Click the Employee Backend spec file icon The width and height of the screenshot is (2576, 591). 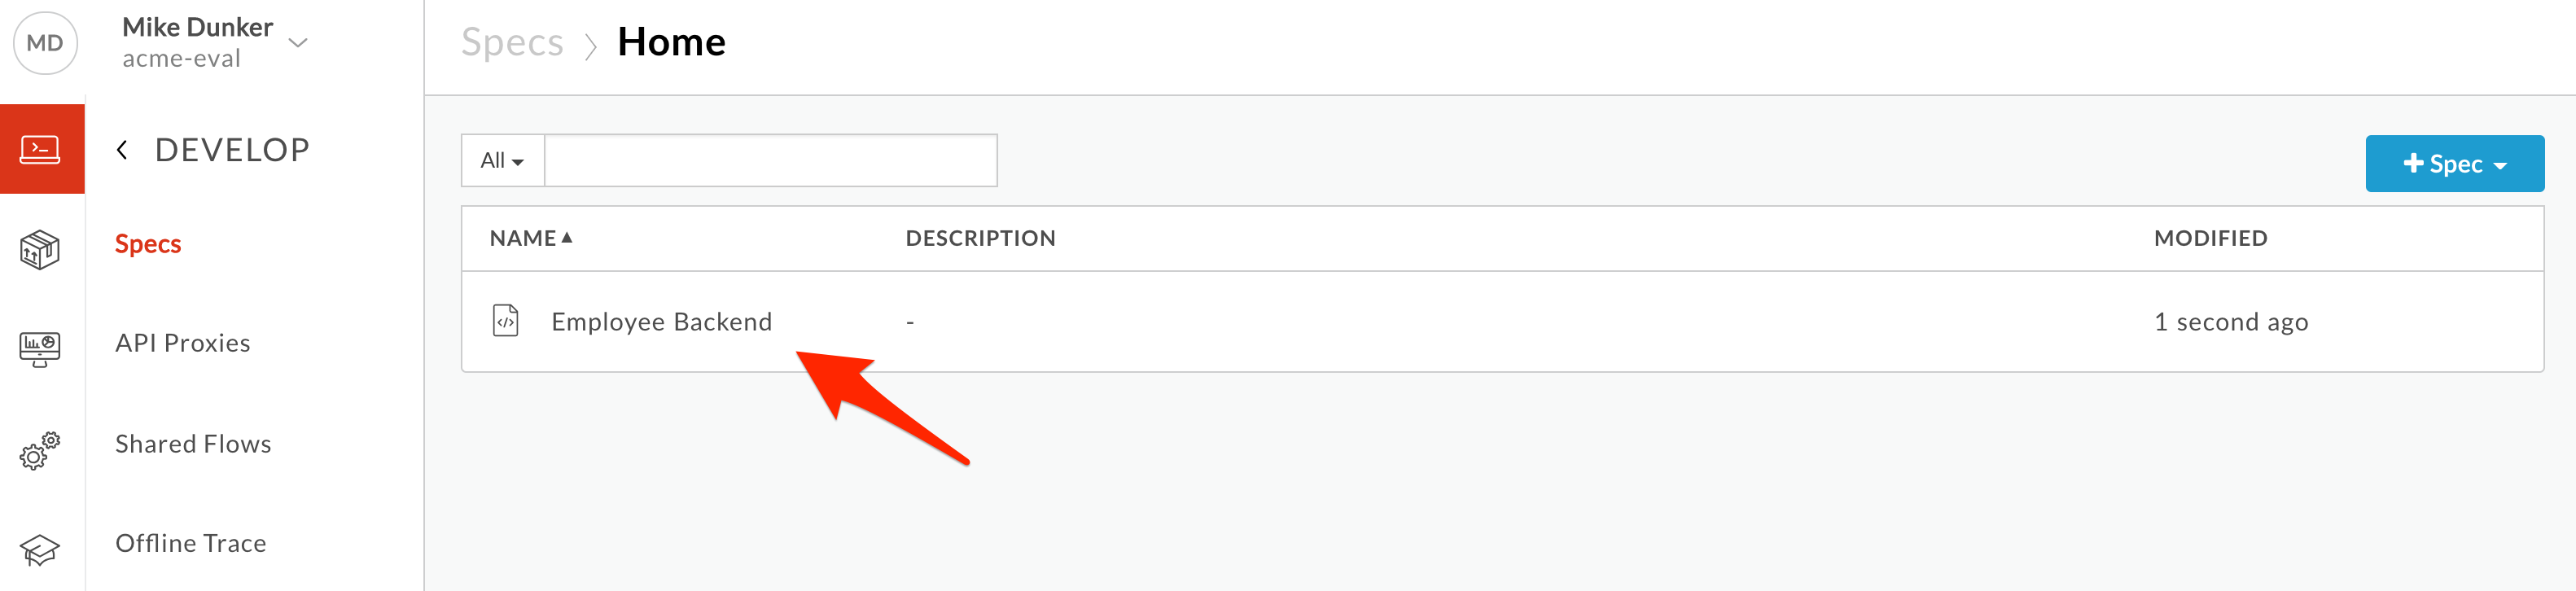[506, 321]
